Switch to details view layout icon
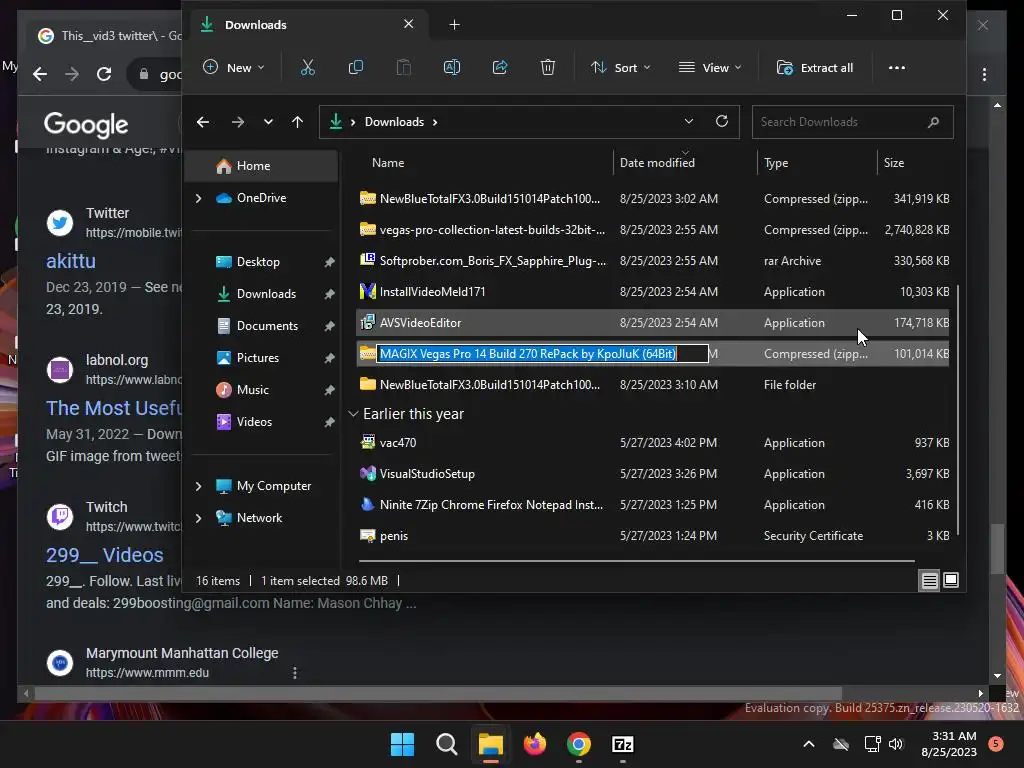1024x768 pixels. point(929,580)
